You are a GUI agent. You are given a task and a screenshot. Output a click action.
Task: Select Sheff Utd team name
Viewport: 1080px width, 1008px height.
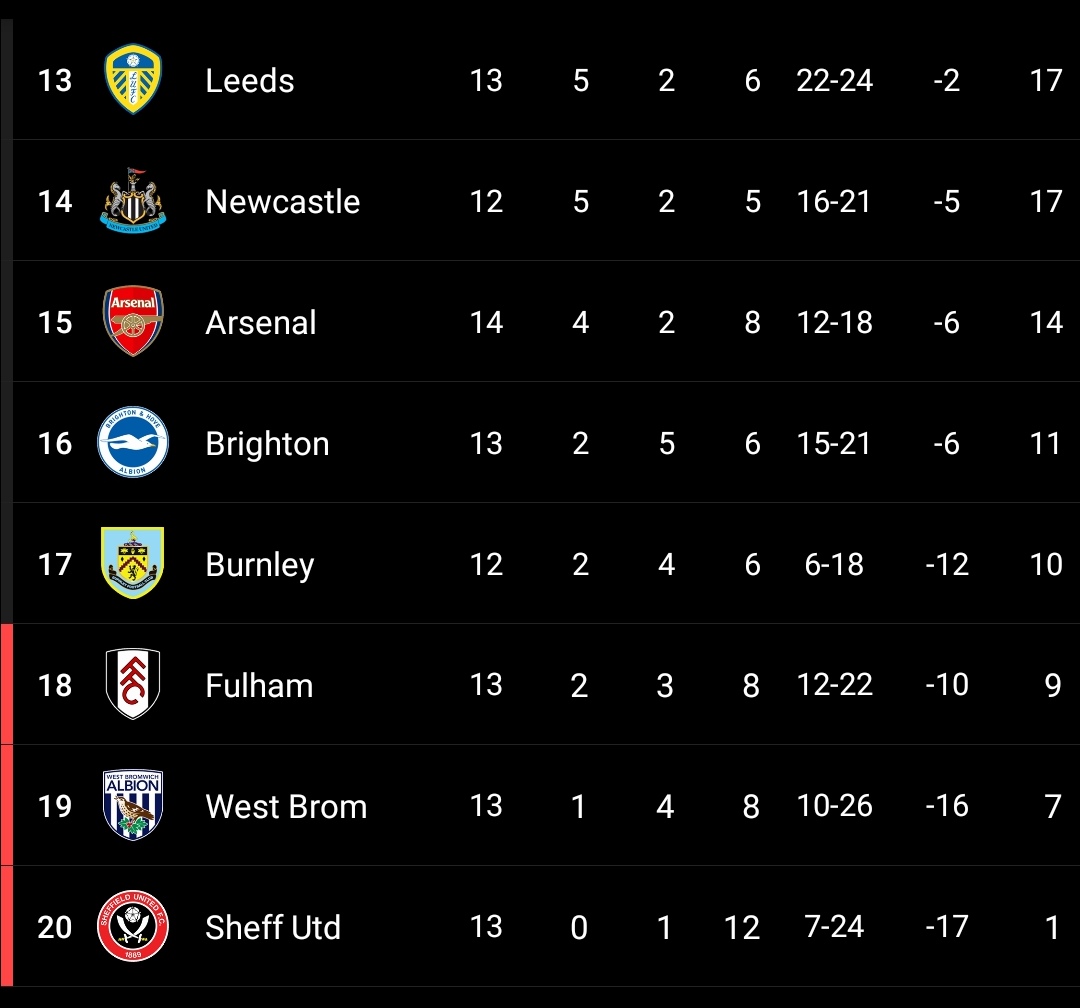[x=273, y=927]
